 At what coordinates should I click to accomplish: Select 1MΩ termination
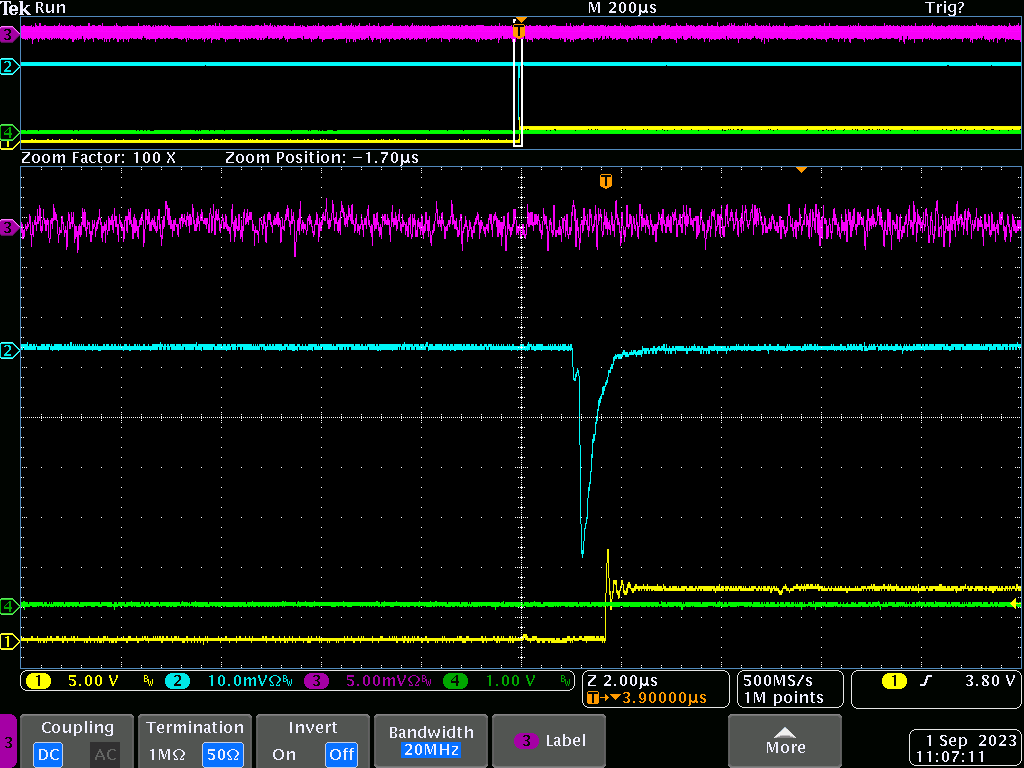tap(165, 754)
